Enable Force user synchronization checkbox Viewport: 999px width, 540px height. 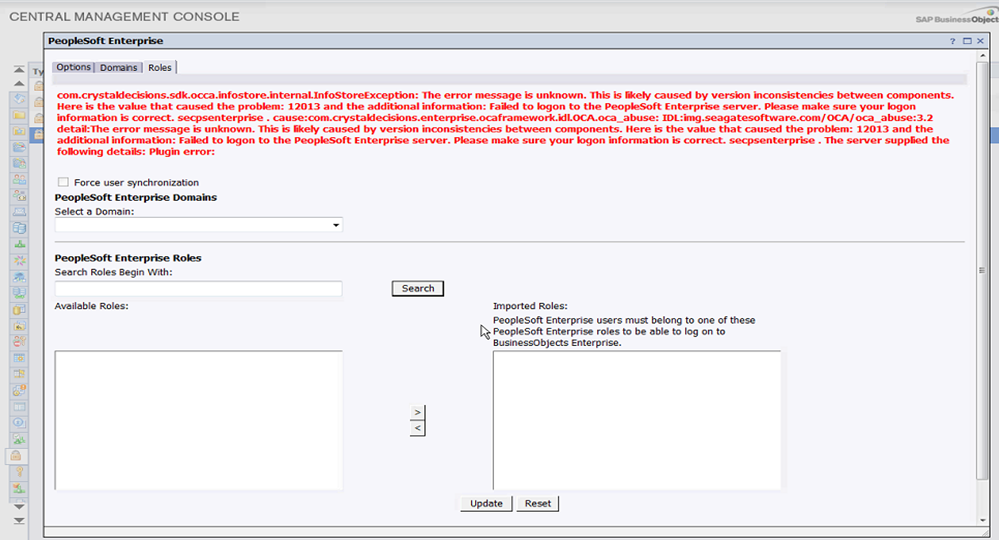(63, 182)
